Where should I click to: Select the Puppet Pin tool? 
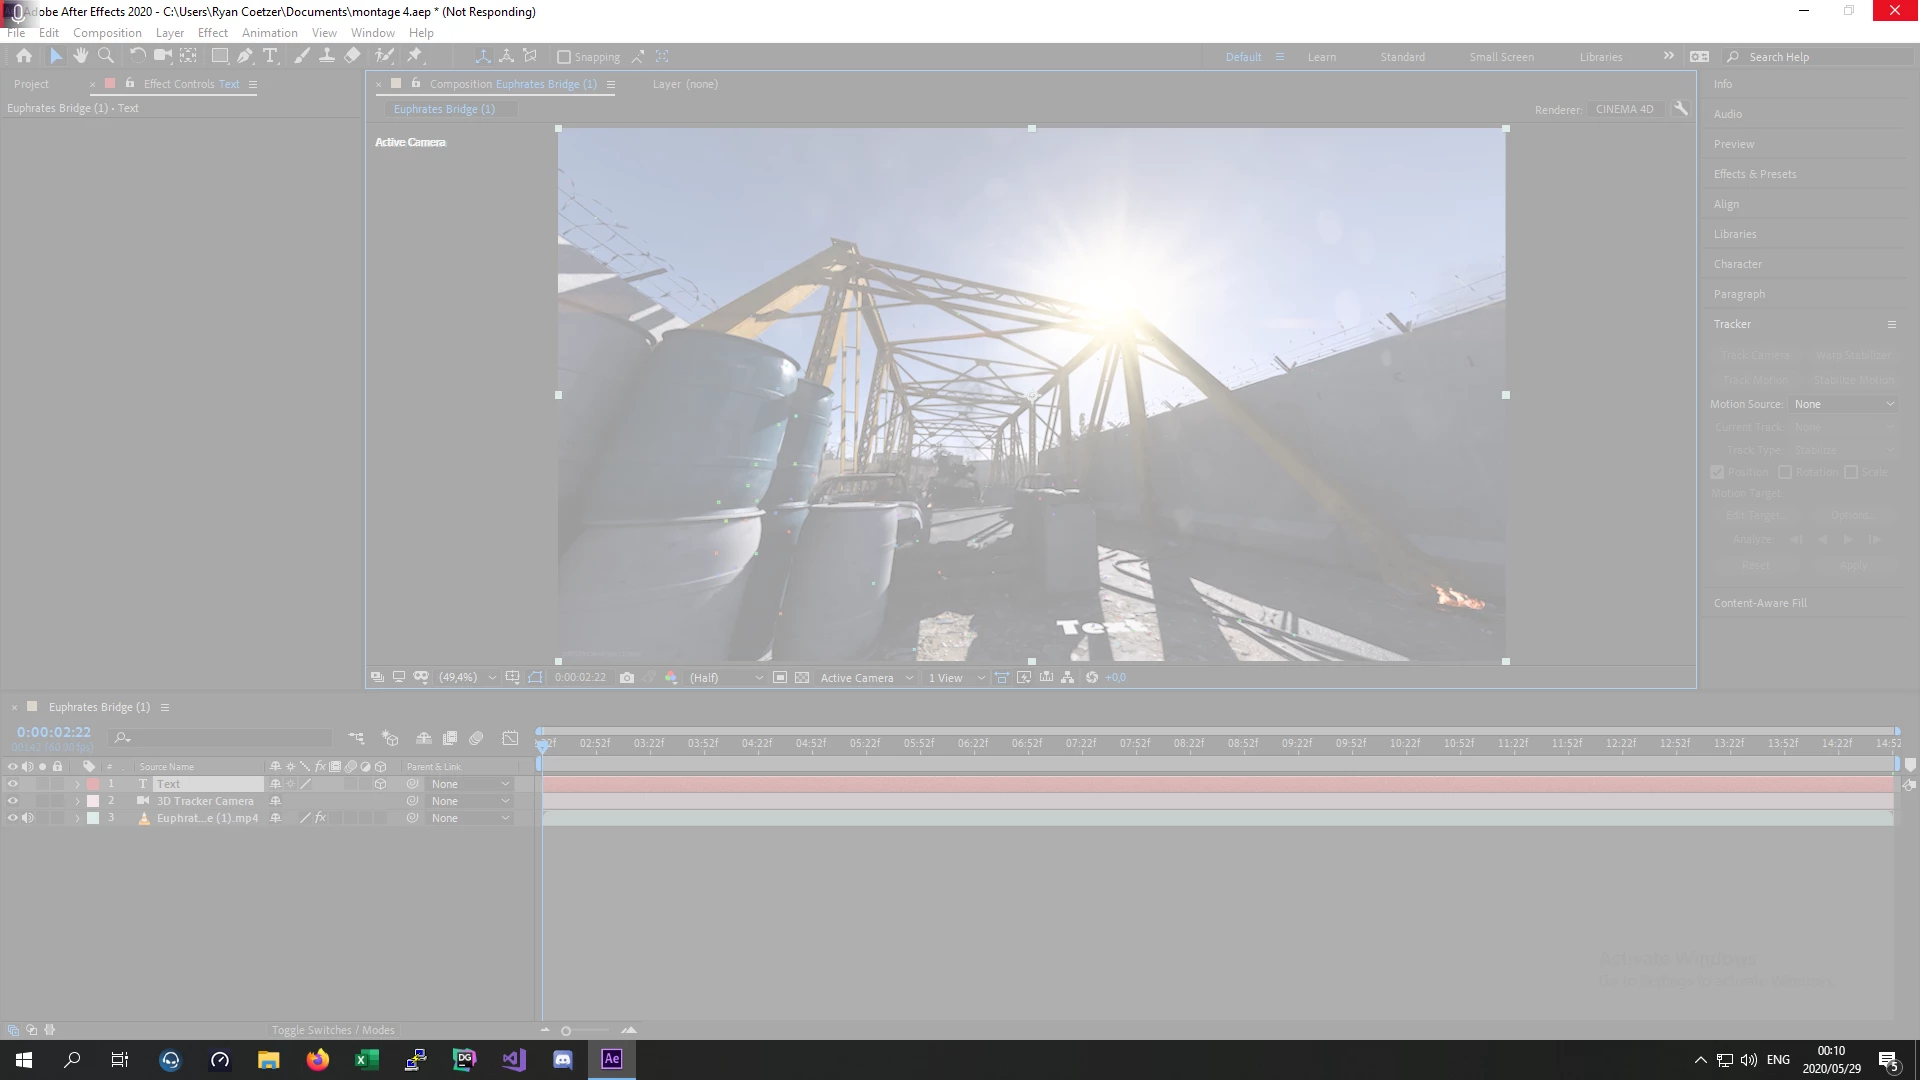coord(415,56)
